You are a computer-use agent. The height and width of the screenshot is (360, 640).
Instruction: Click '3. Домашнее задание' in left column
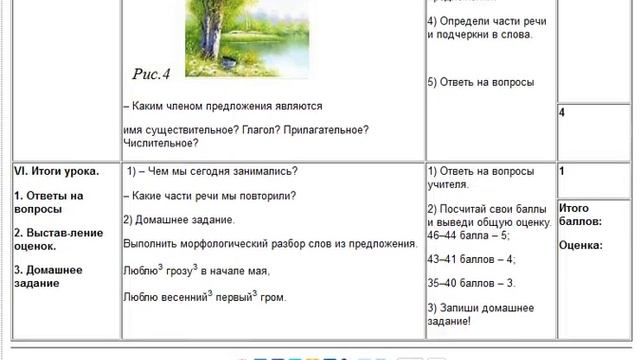point(48,277)
